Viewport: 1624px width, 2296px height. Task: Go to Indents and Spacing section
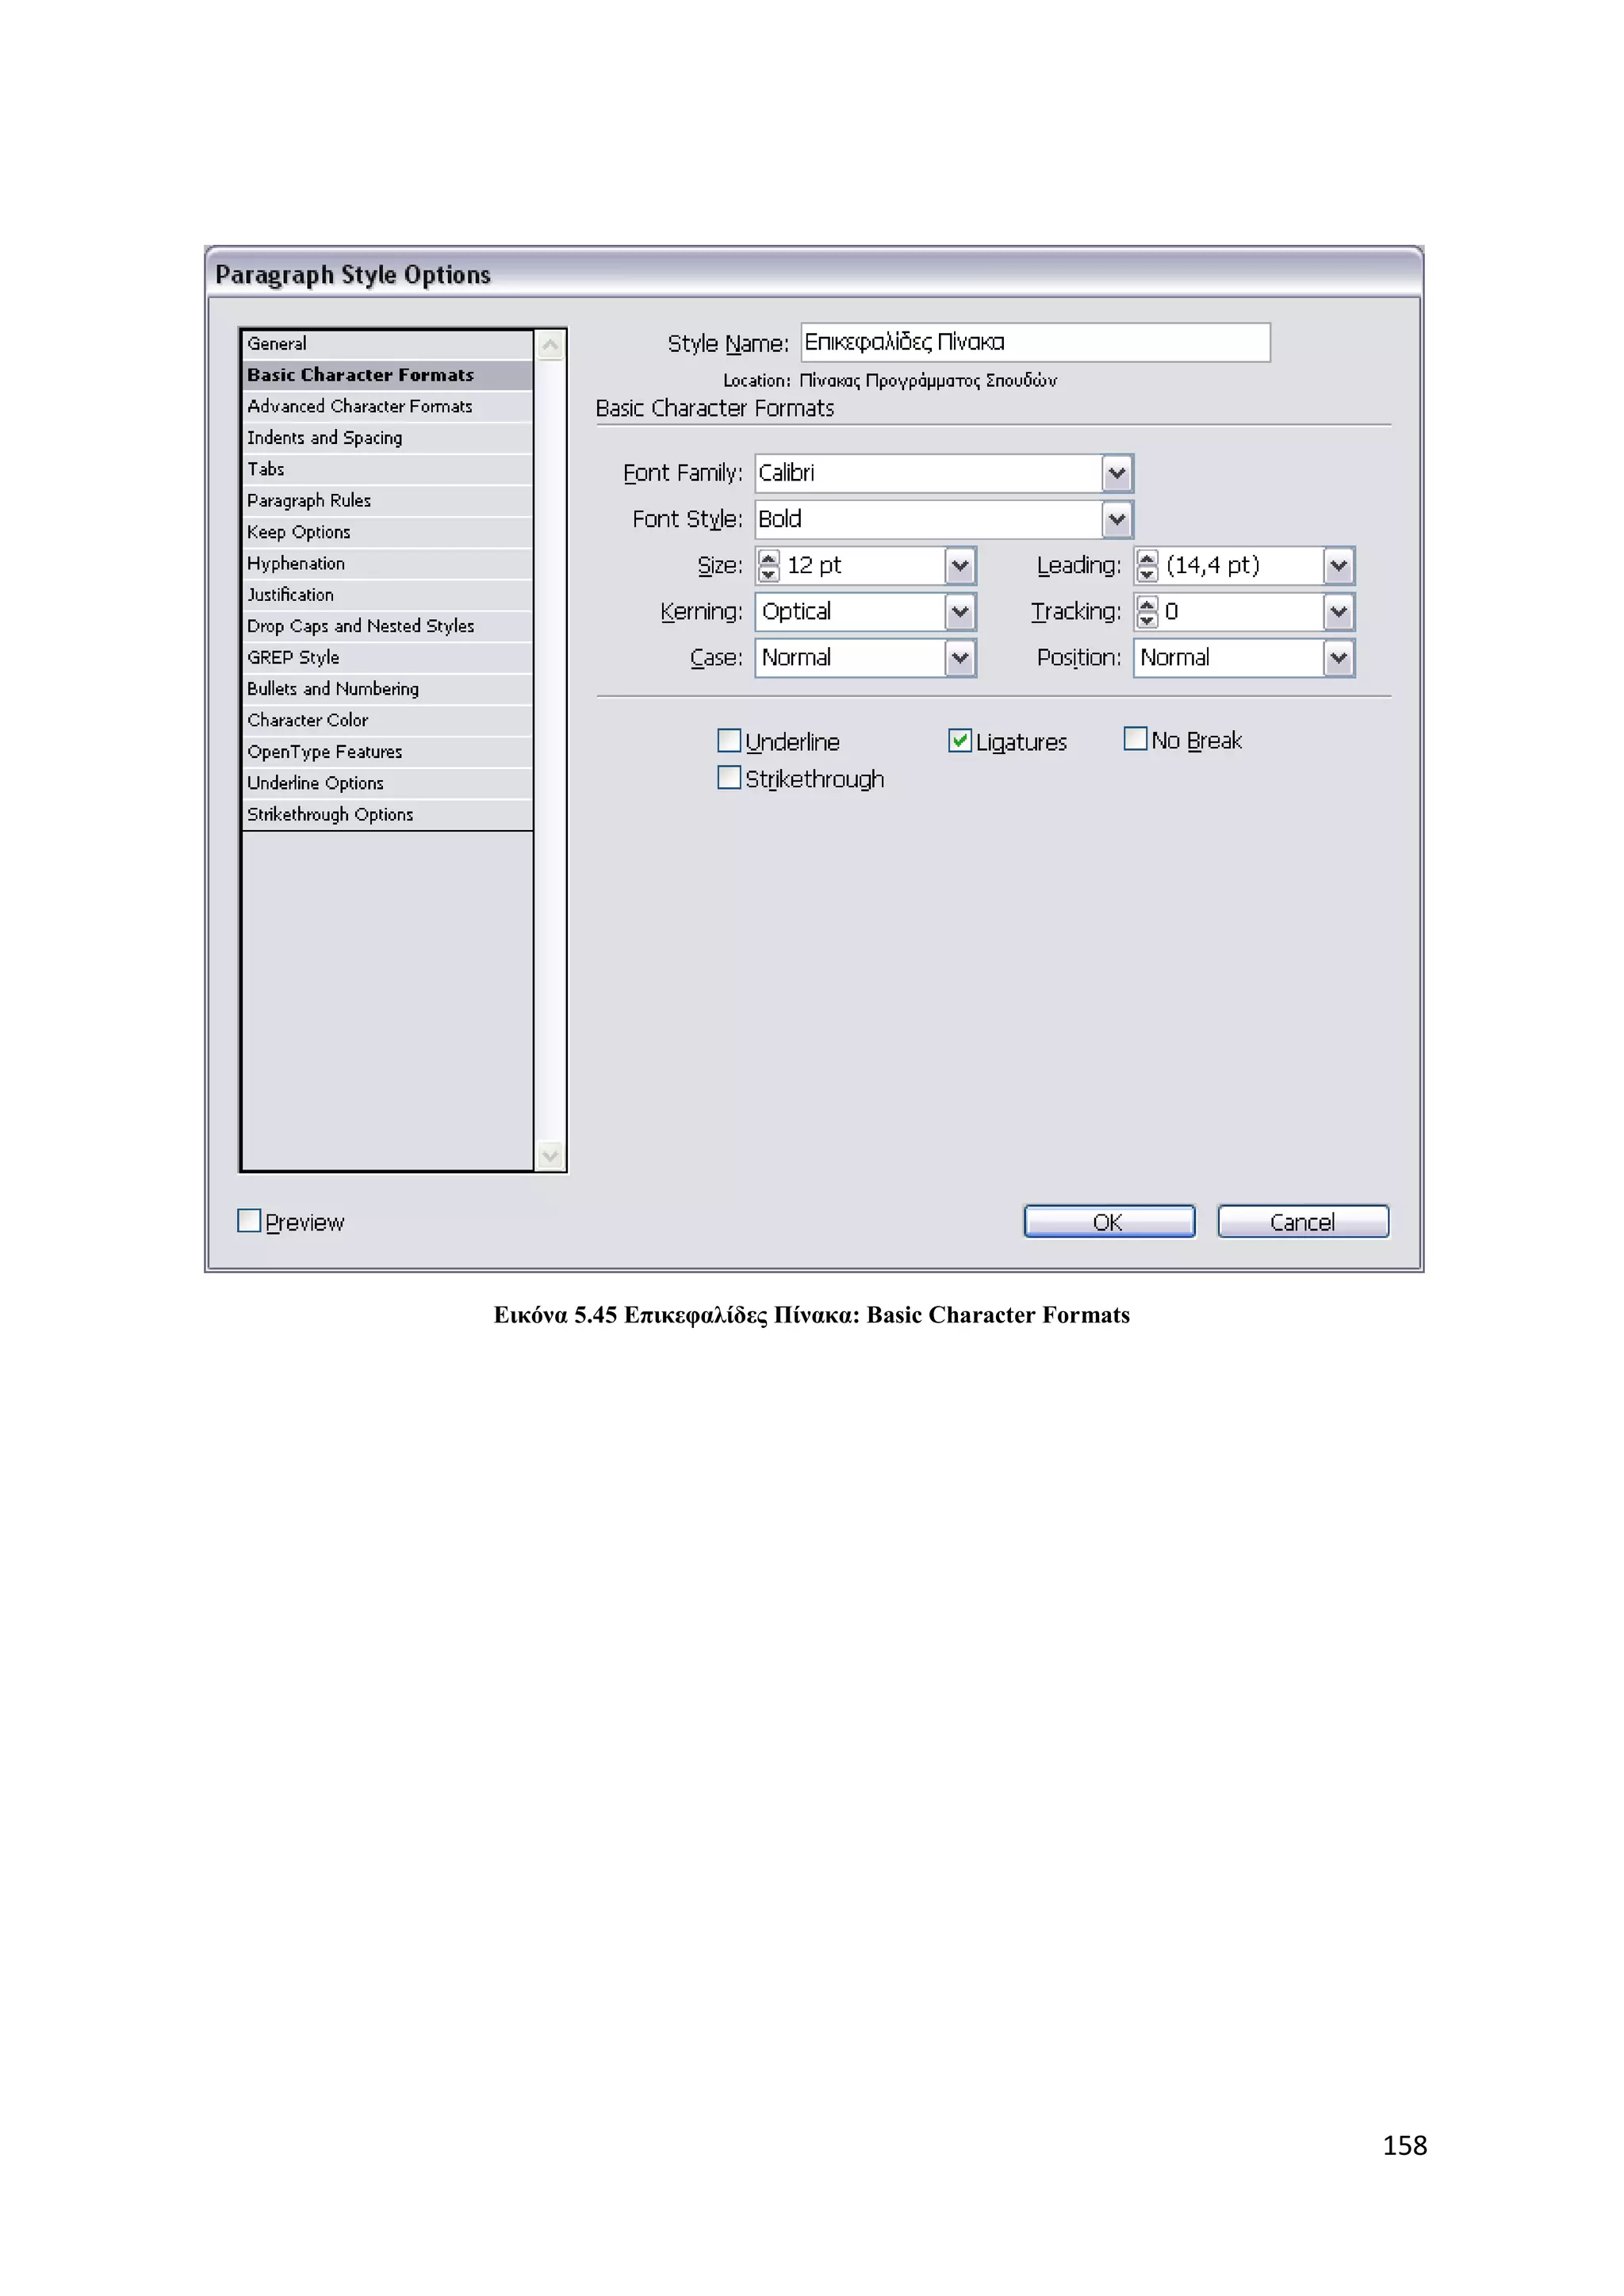(387, 438)
